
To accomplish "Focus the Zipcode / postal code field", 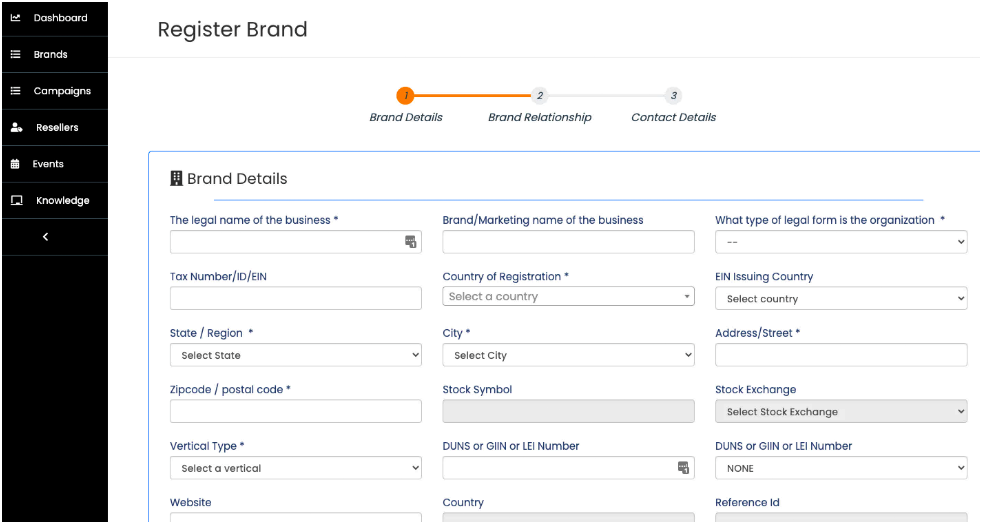I will [296, 411].
